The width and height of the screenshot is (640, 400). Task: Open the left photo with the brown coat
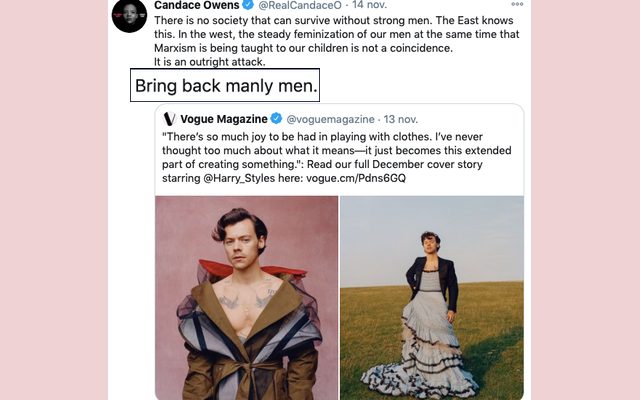click(x=246, y=297)
